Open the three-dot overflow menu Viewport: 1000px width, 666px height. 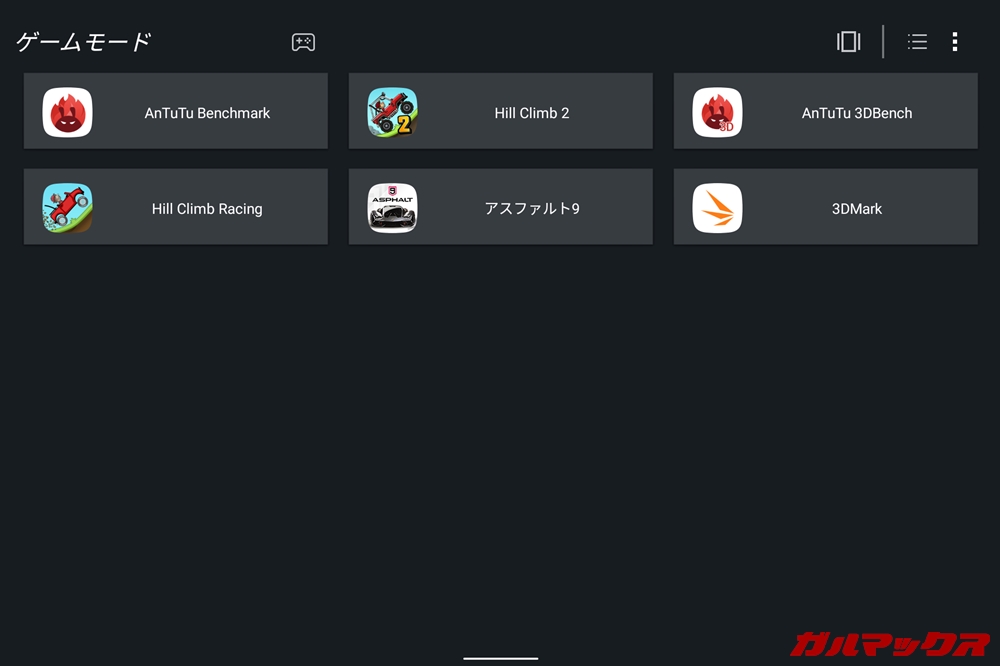(955, 42)
